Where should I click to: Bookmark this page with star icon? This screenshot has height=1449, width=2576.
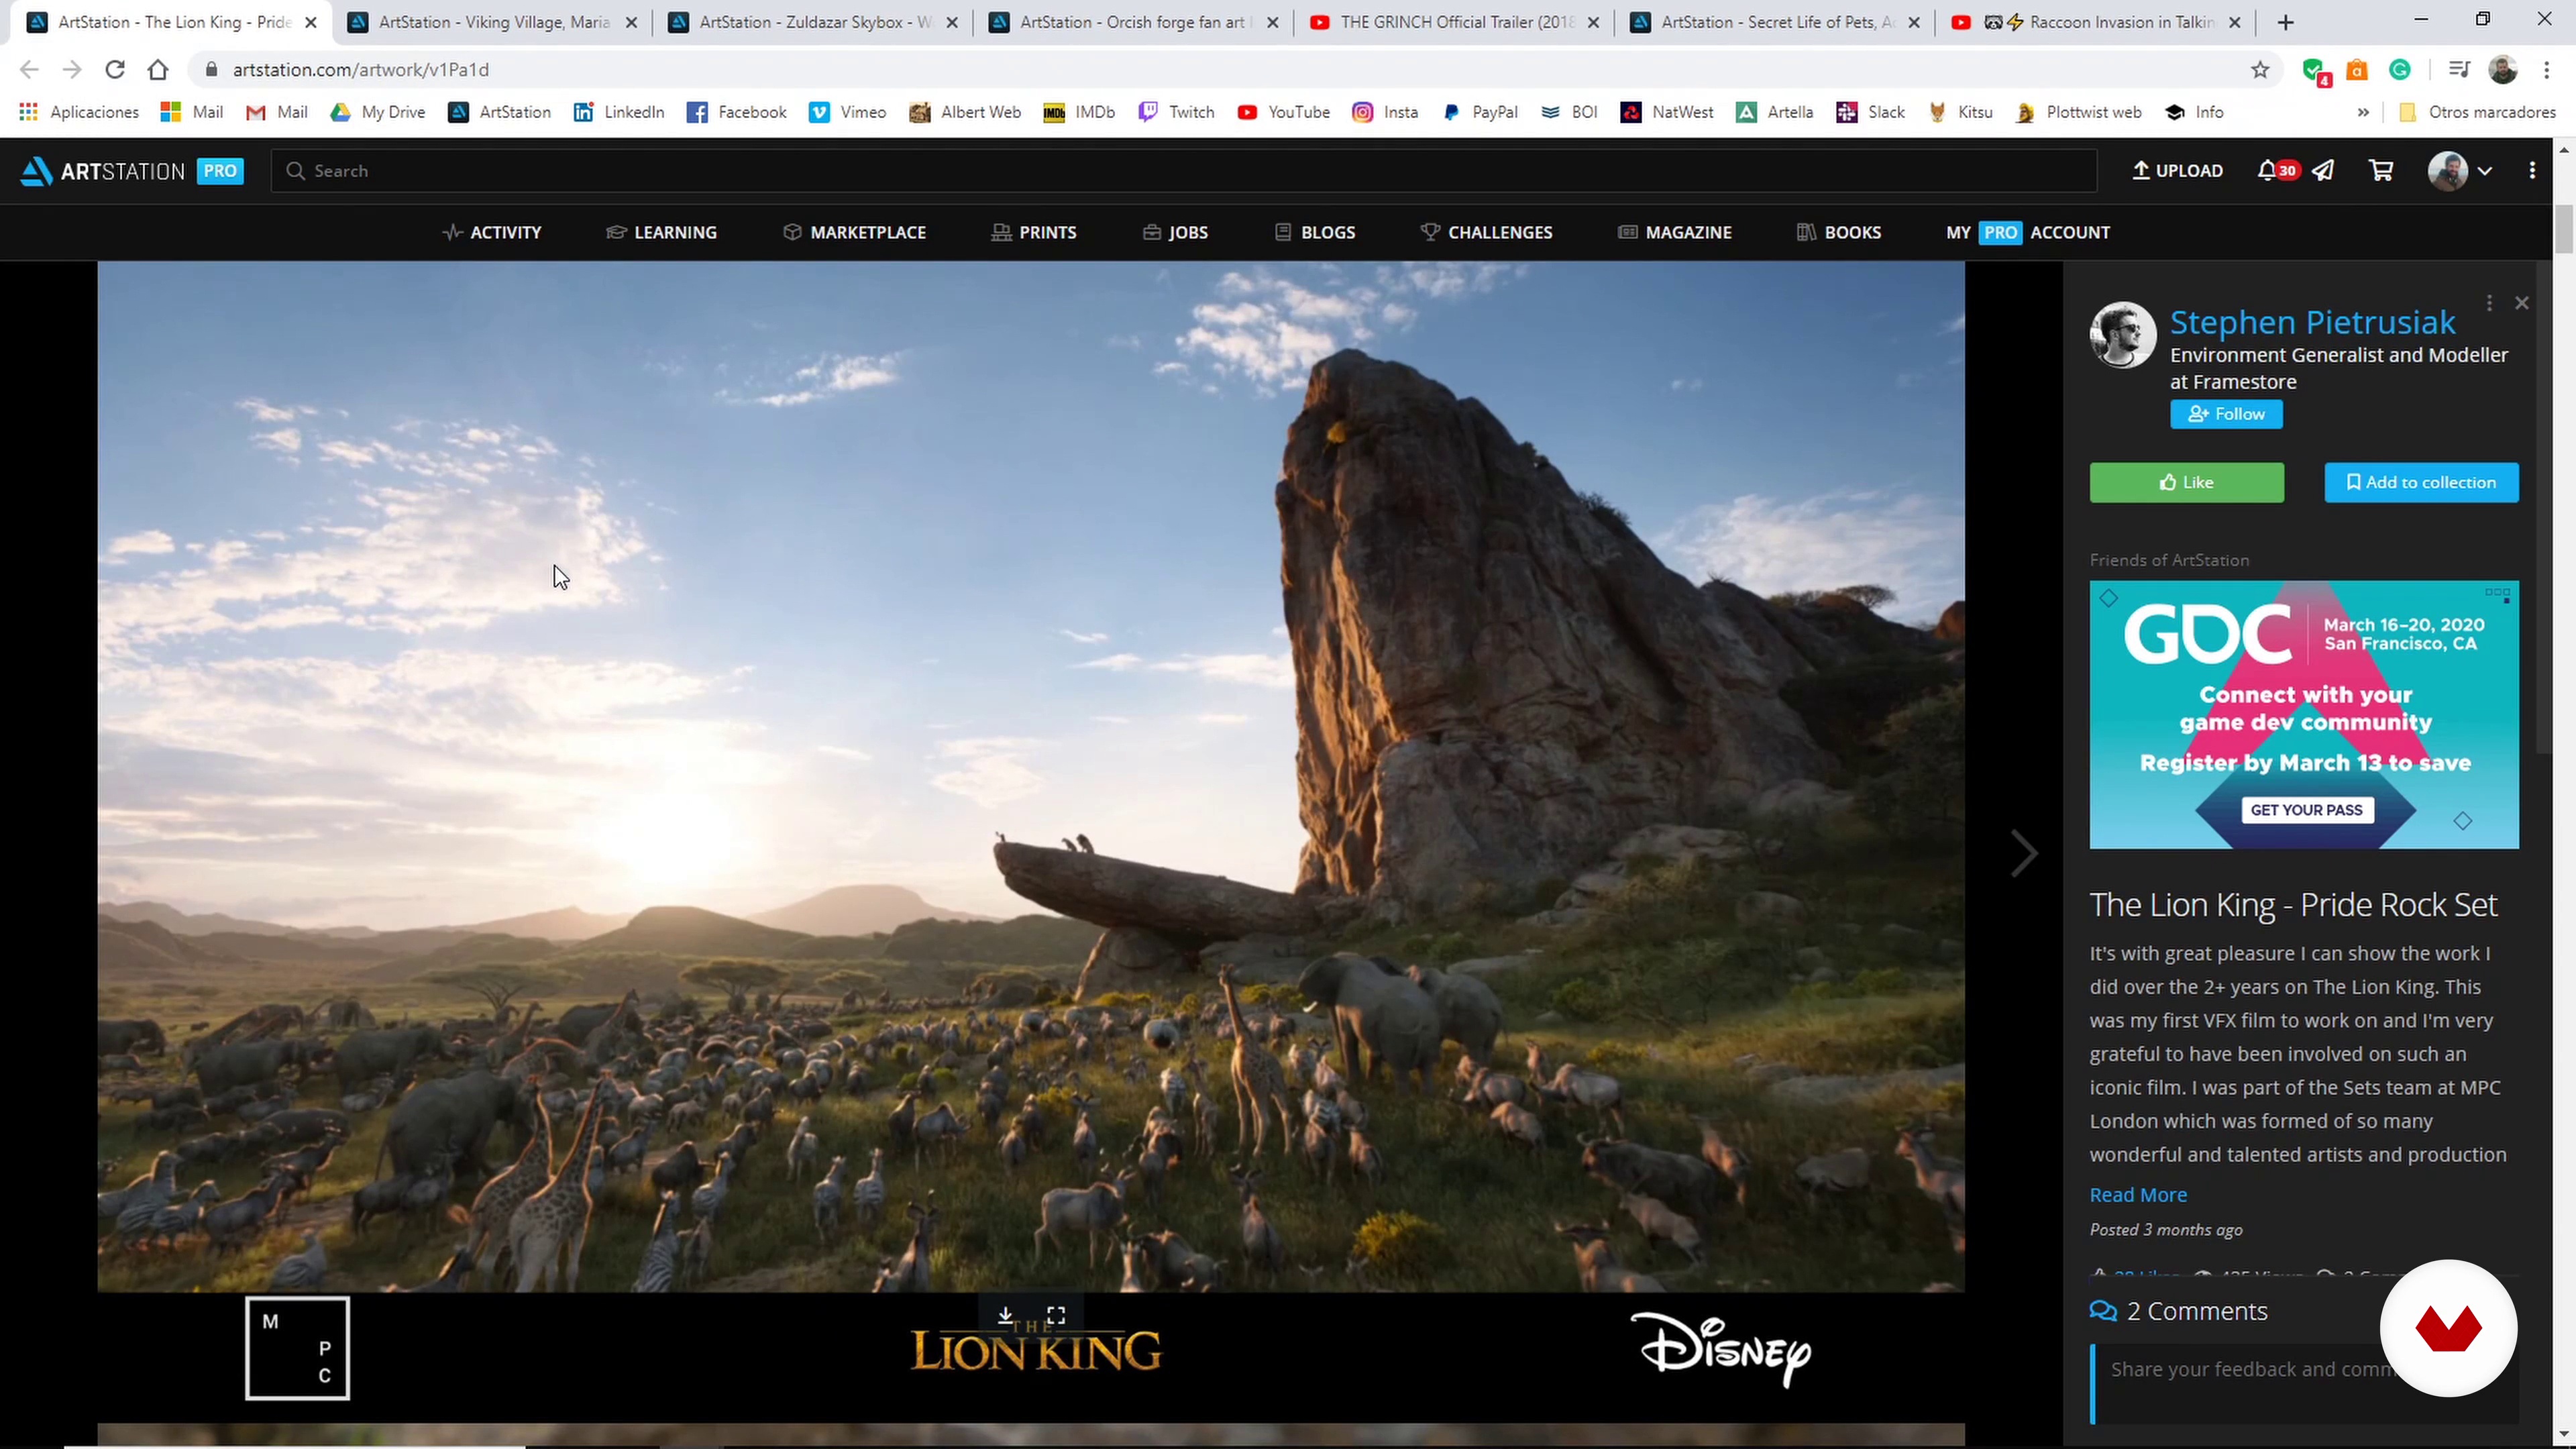click(2260, 69)
